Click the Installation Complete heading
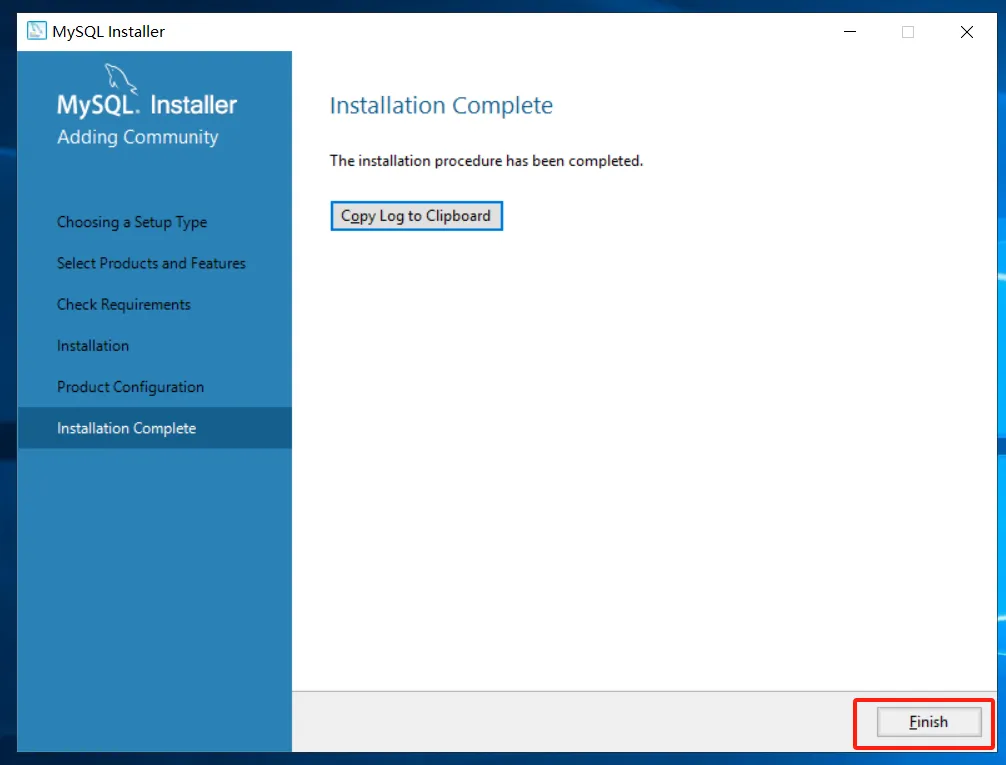The image size is (1006, 765). (x=441, y=105)
